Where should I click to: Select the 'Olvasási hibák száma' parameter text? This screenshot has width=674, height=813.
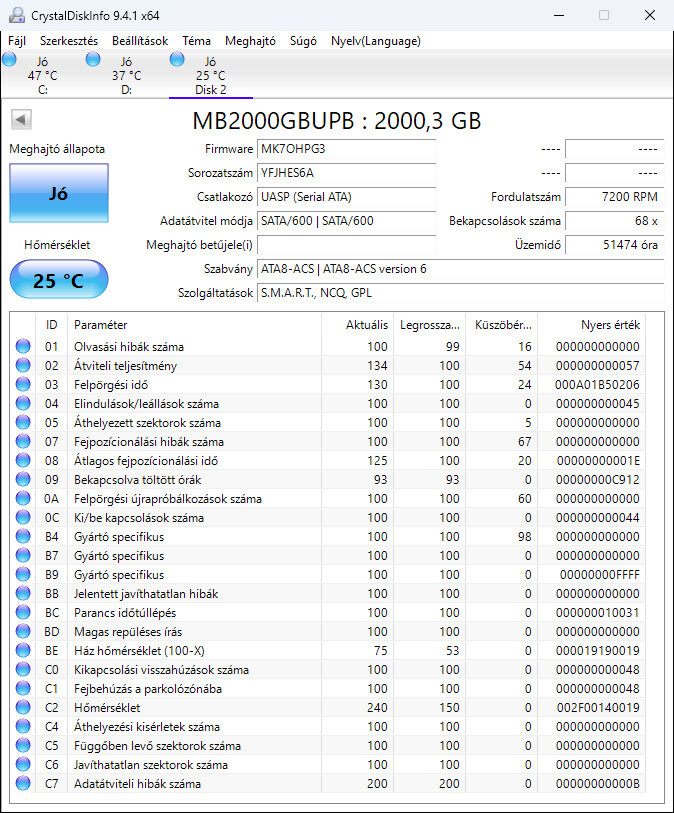[129, 347]
